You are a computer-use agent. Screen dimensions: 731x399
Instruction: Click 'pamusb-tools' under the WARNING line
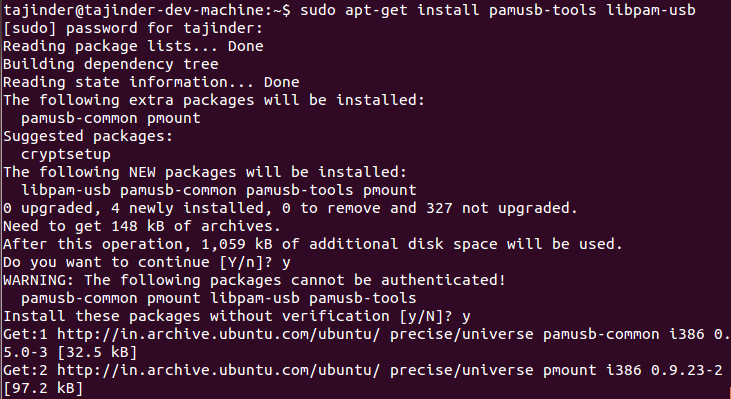(363, 298)
